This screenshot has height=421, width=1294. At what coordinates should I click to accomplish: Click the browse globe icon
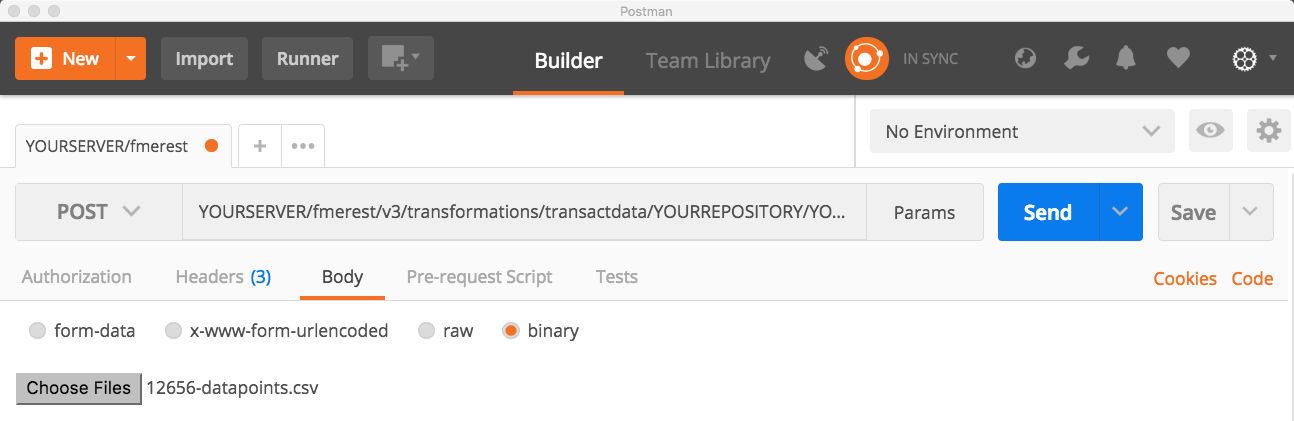1025,59
